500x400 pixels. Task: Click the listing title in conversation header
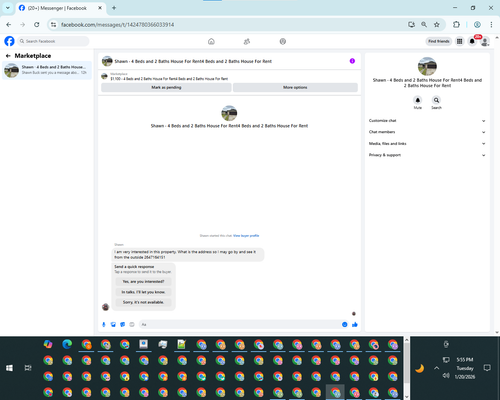tap(193, 61)
